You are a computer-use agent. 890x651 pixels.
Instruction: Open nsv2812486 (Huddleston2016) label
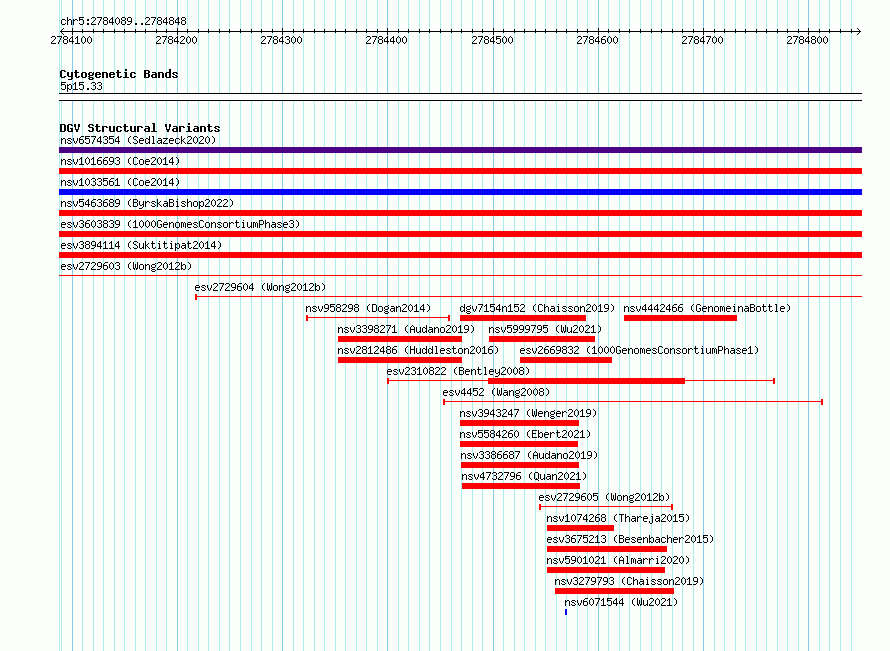click(418, 350)
